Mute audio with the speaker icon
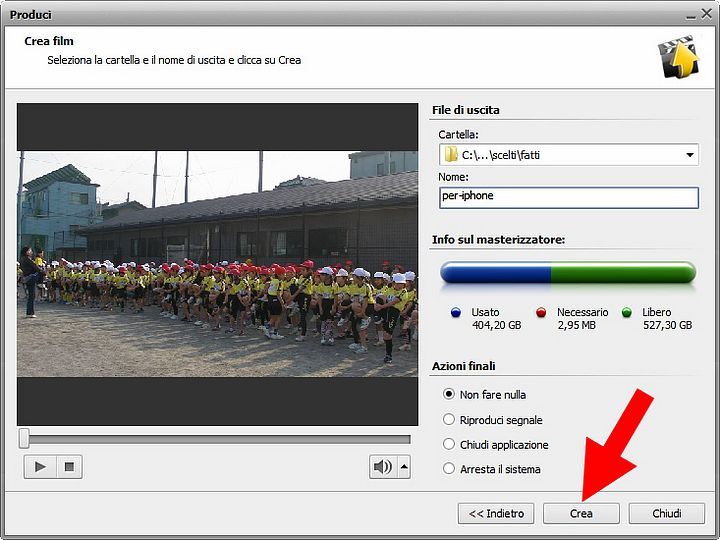This screenshot has height=540, width=720. [383, 467]
